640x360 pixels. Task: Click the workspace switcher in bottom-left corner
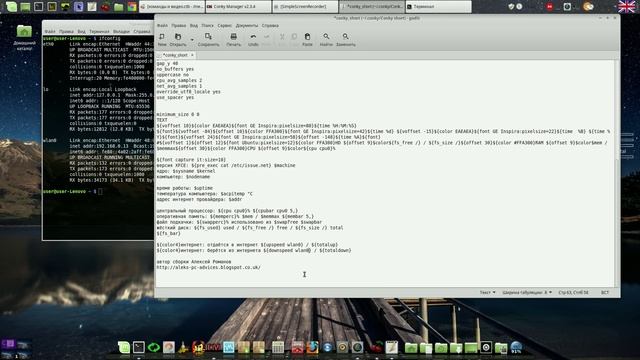pos(15,350)
